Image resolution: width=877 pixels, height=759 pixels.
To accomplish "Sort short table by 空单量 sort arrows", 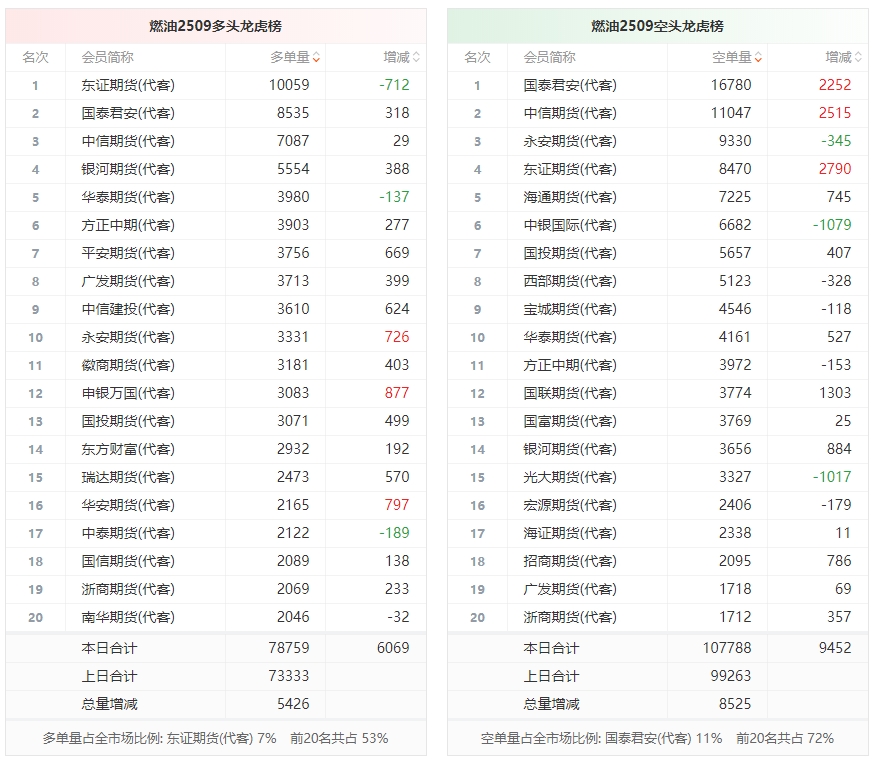I will tap(758, 57).
